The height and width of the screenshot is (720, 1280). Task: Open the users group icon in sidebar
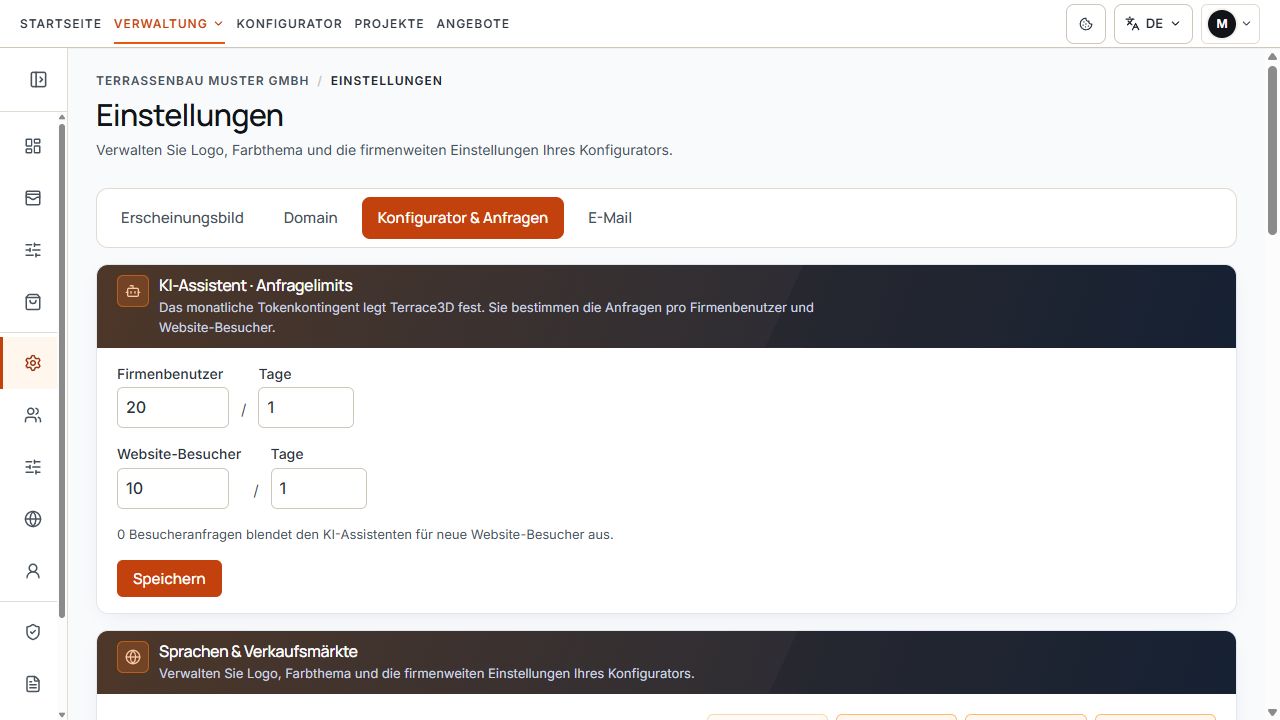pyautogui.click(x=33, y=415)
